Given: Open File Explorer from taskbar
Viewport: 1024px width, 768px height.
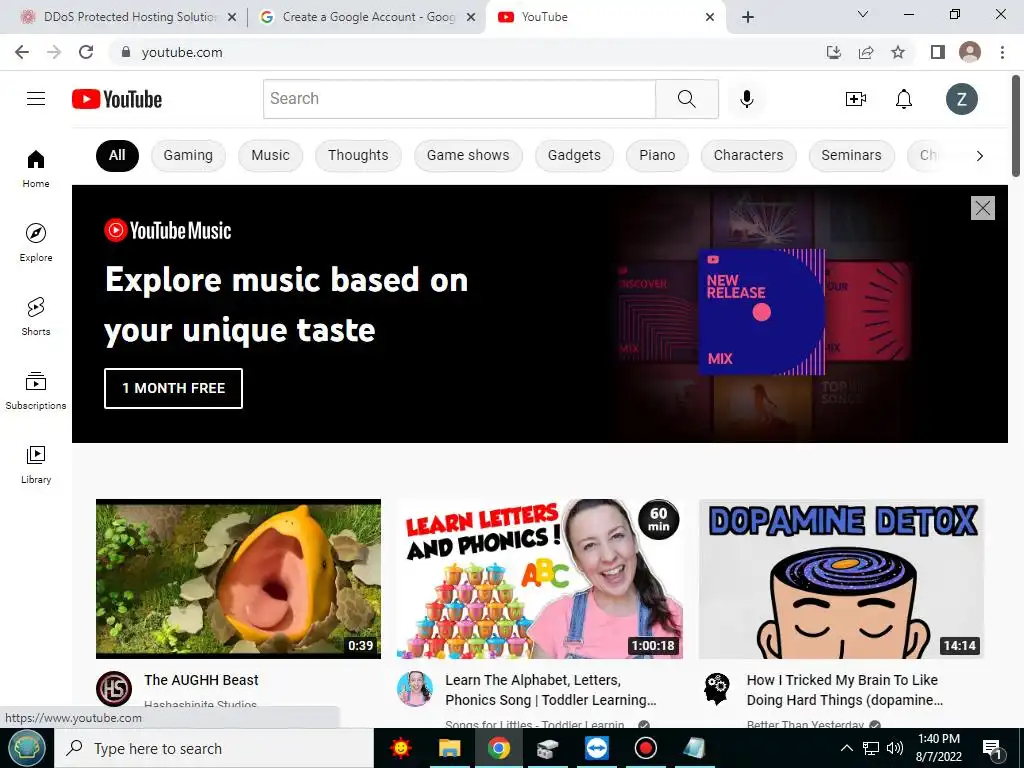Looking at the screenshot, I should click(x=449, y=748).
